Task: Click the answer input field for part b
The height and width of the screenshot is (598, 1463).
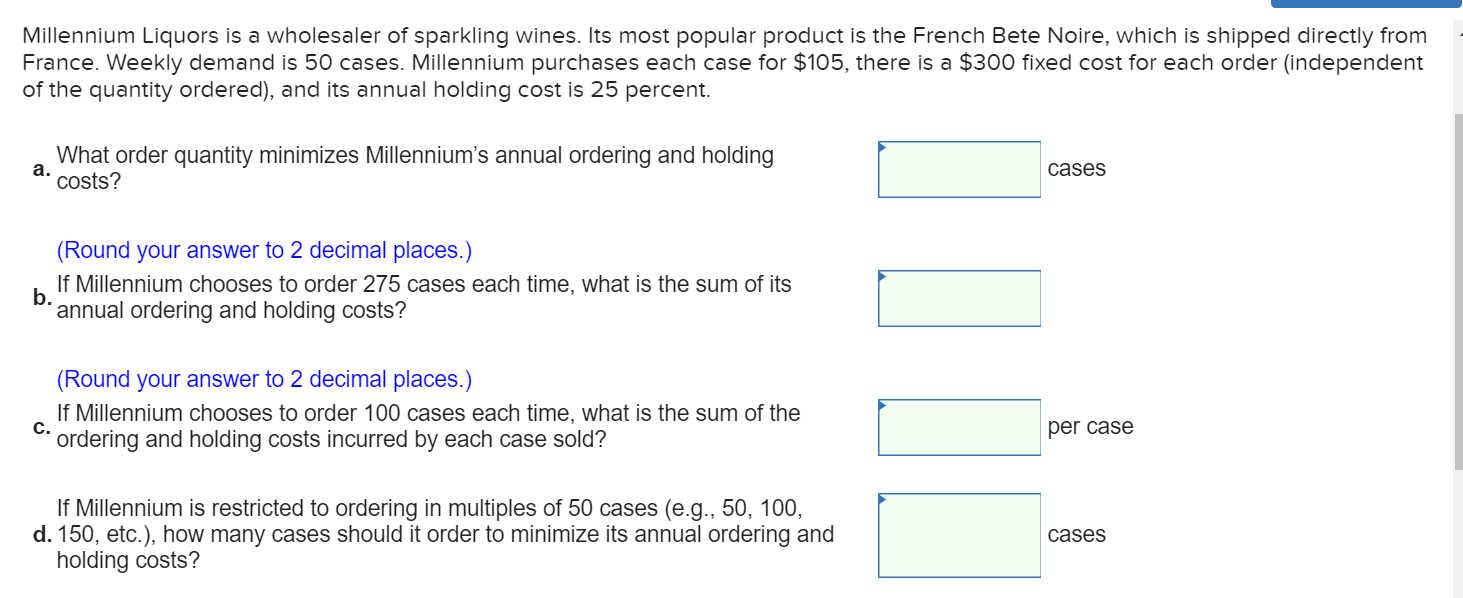Action: (957, 297)
